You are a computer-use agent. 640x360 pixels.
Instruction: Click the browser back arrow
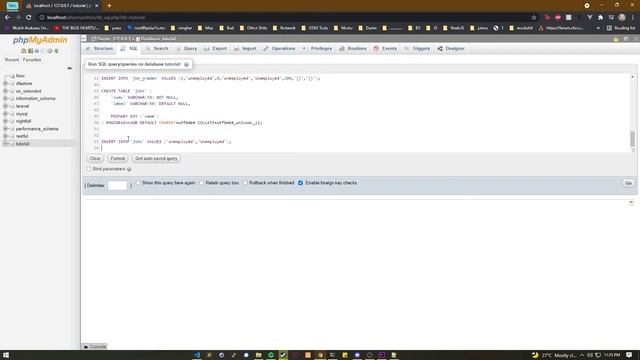click(7, 18)
